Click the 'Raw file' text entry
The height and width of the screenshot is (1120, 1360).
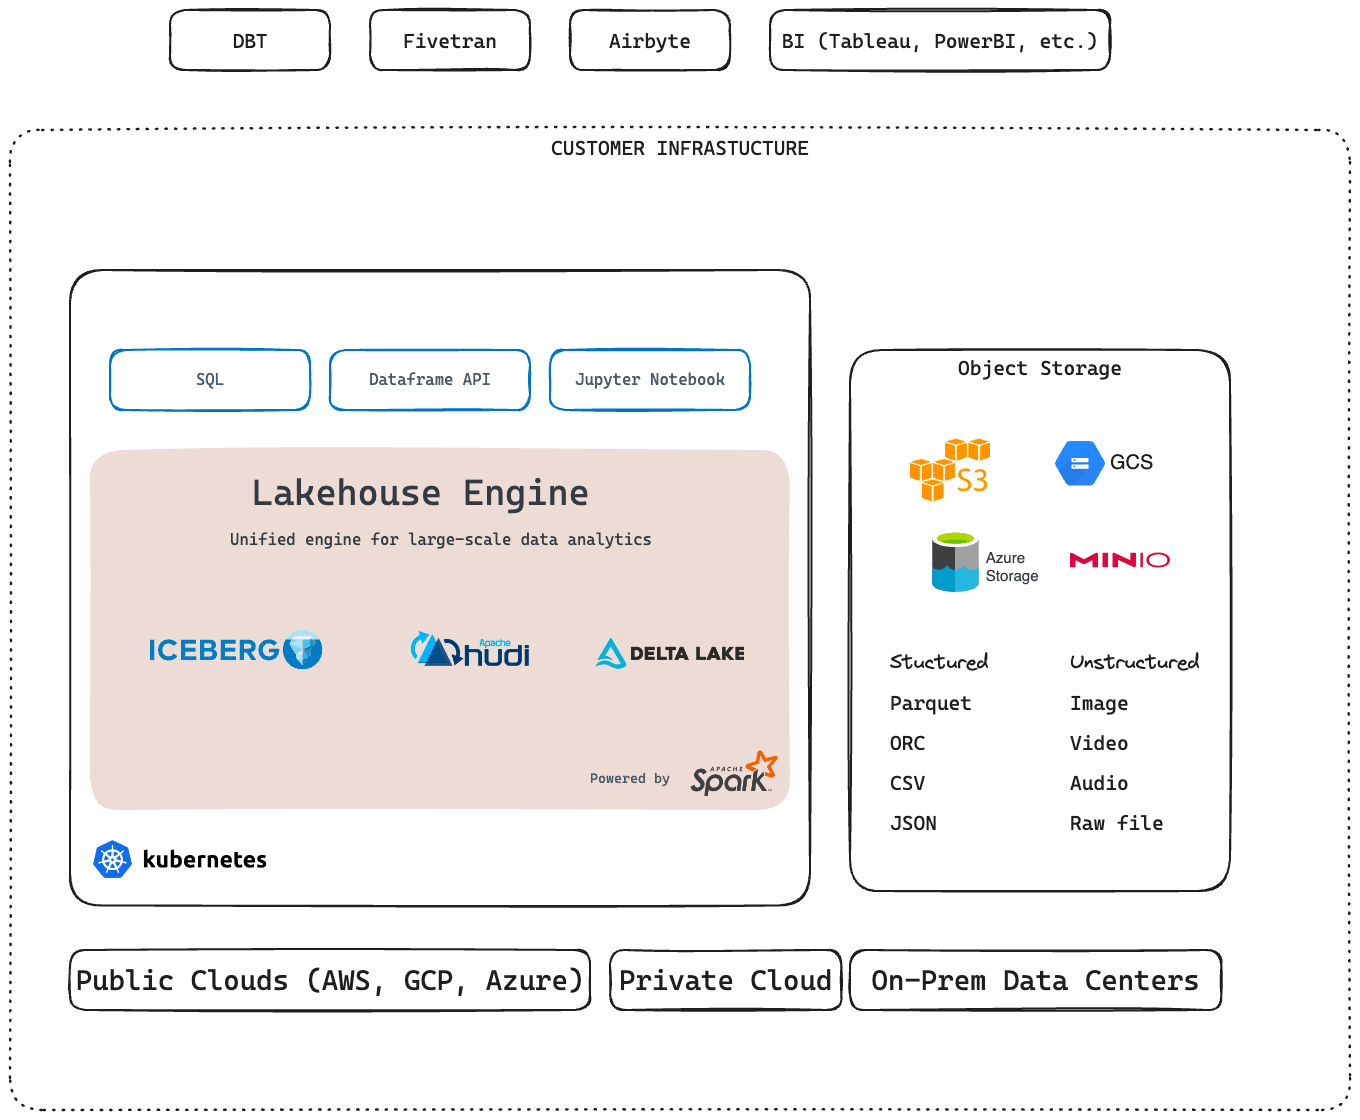(x=1117, y=824)
